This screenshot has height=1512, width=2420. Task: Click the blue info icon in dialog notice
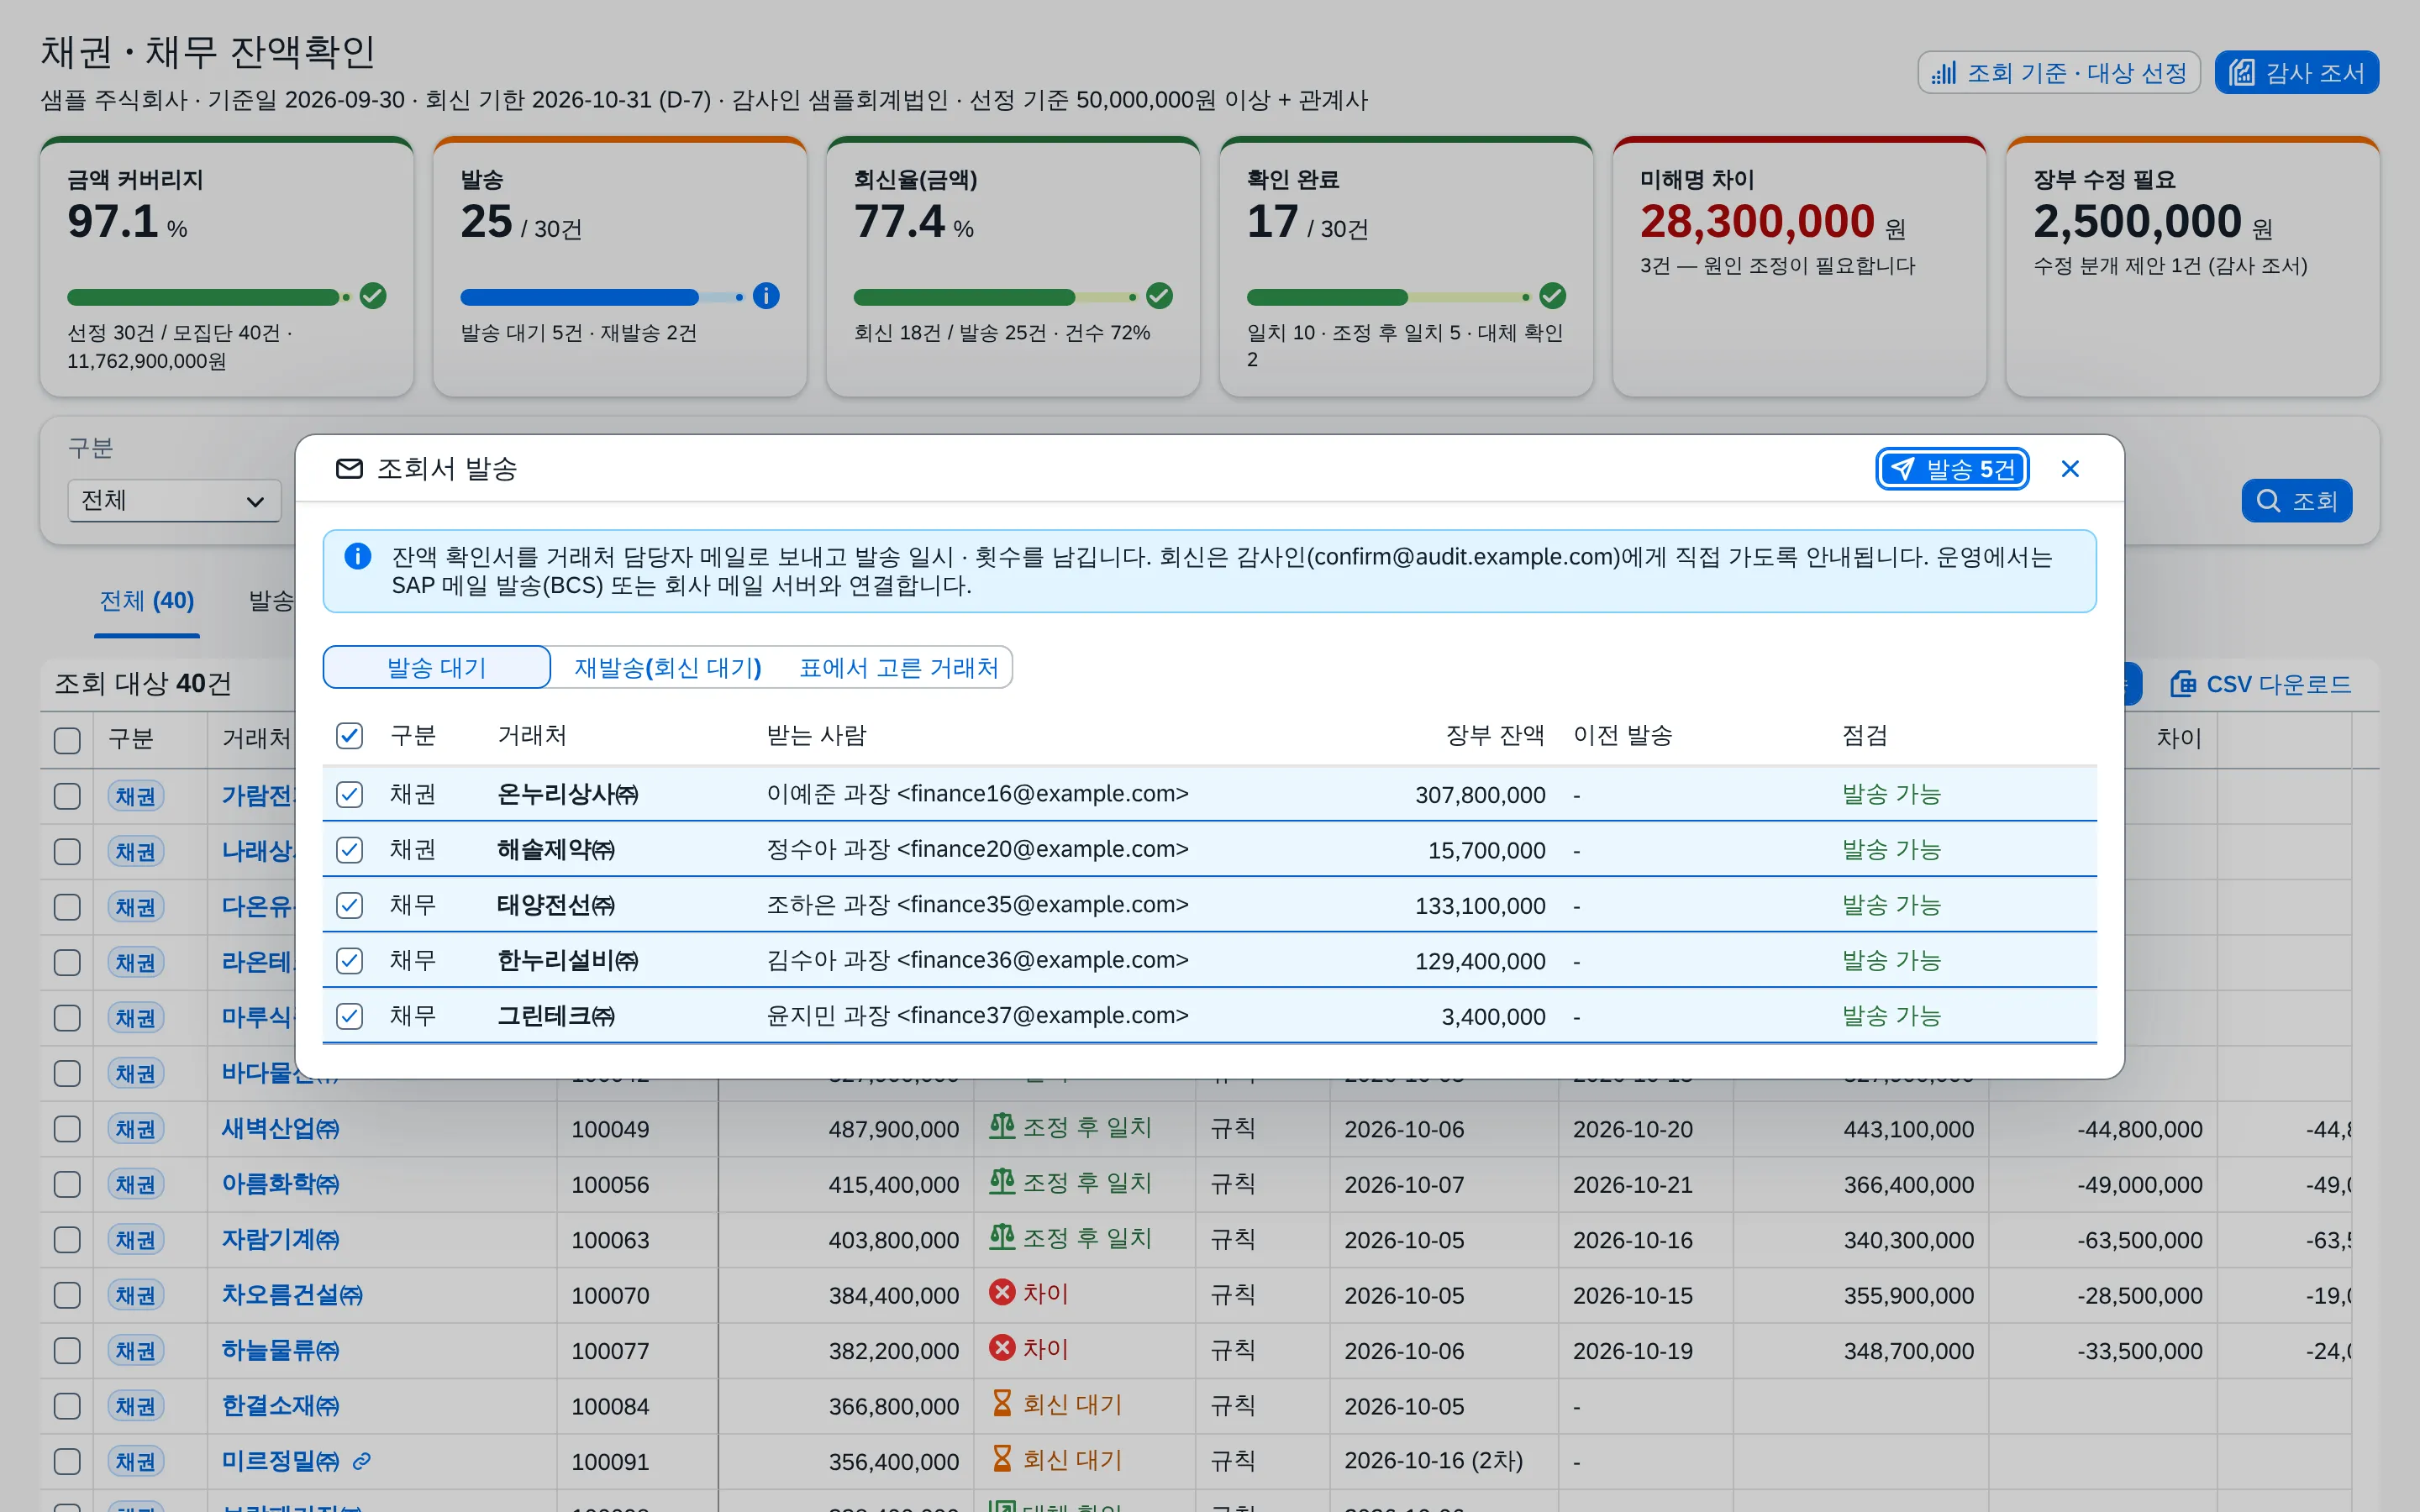[357, 556]
